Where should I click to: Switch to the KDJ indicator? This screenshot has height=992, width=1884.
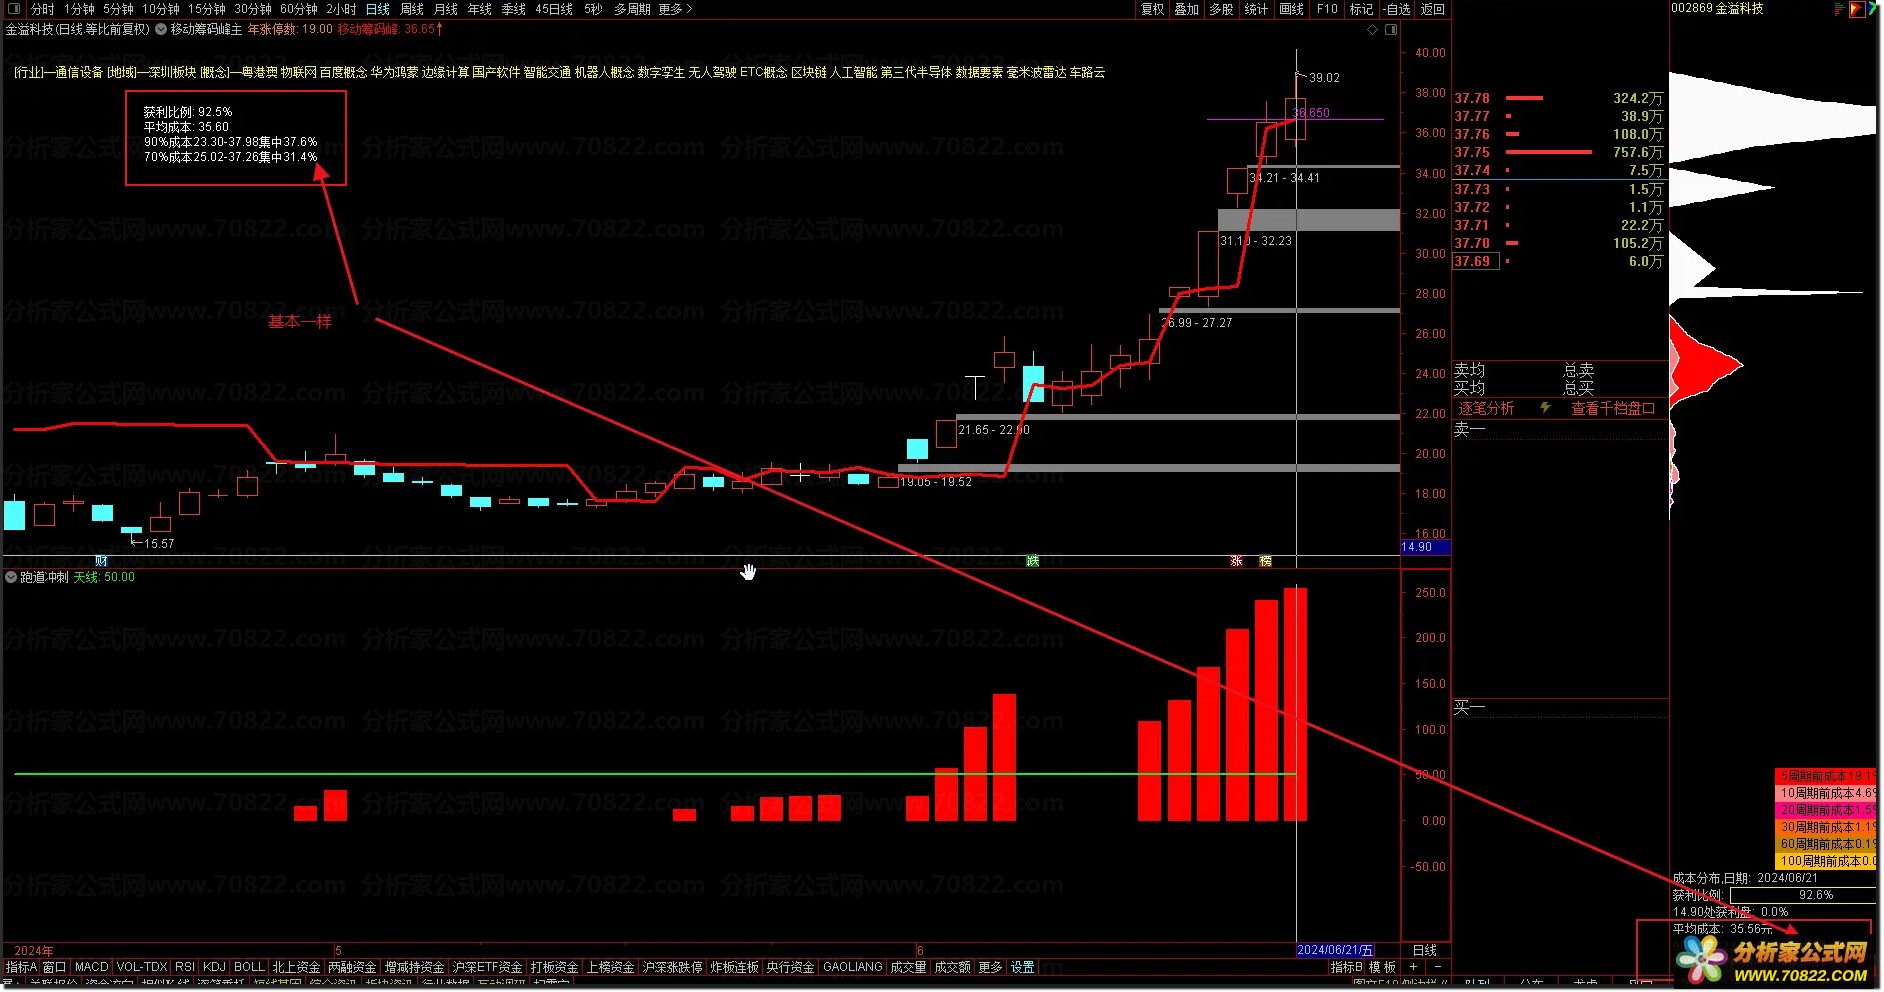click(214, 967)
